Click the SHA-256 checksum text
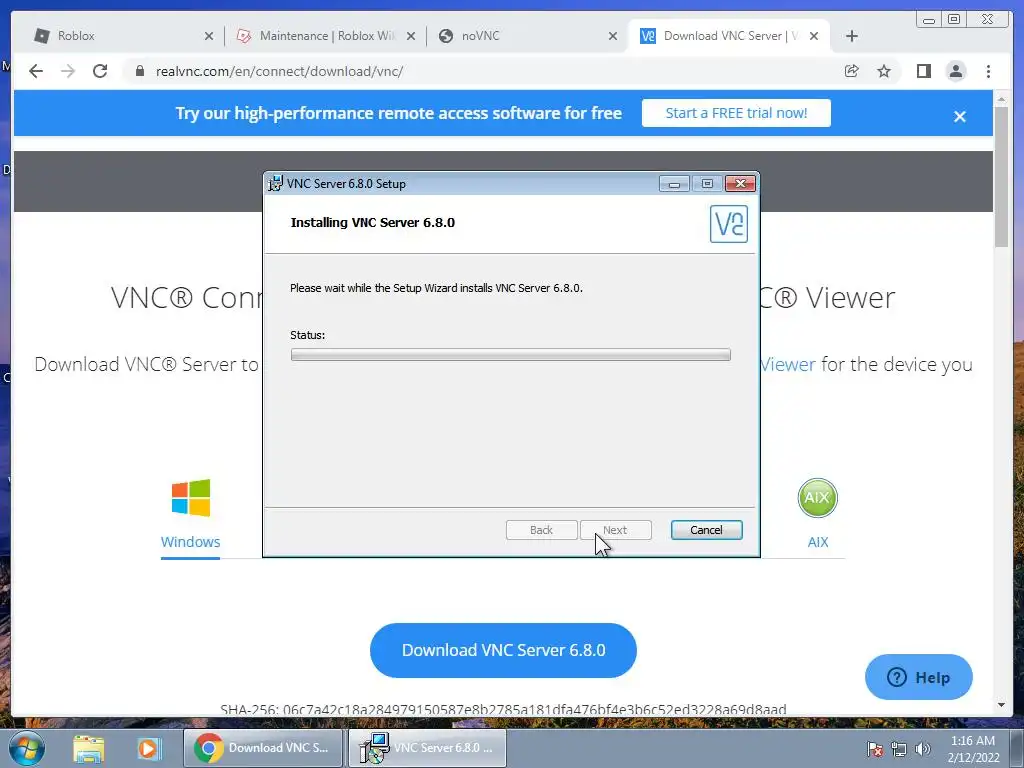This screenshot has width=1024, height=768. 503,709
